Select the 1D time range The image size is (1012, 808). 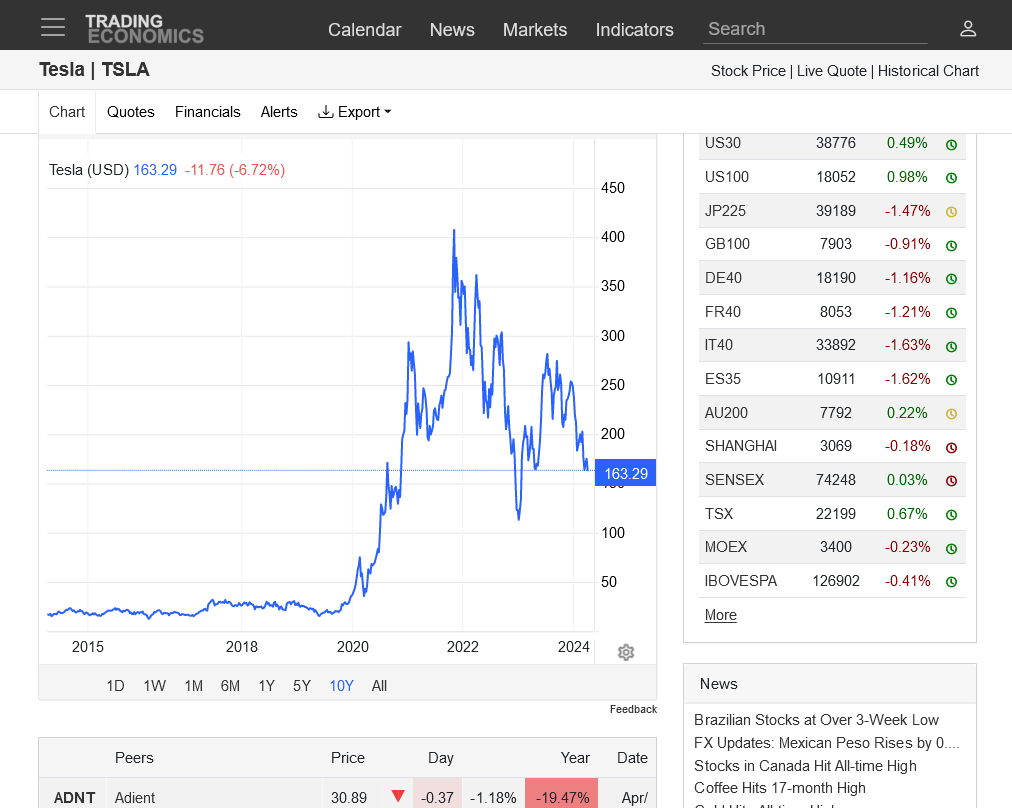[115, 686]
